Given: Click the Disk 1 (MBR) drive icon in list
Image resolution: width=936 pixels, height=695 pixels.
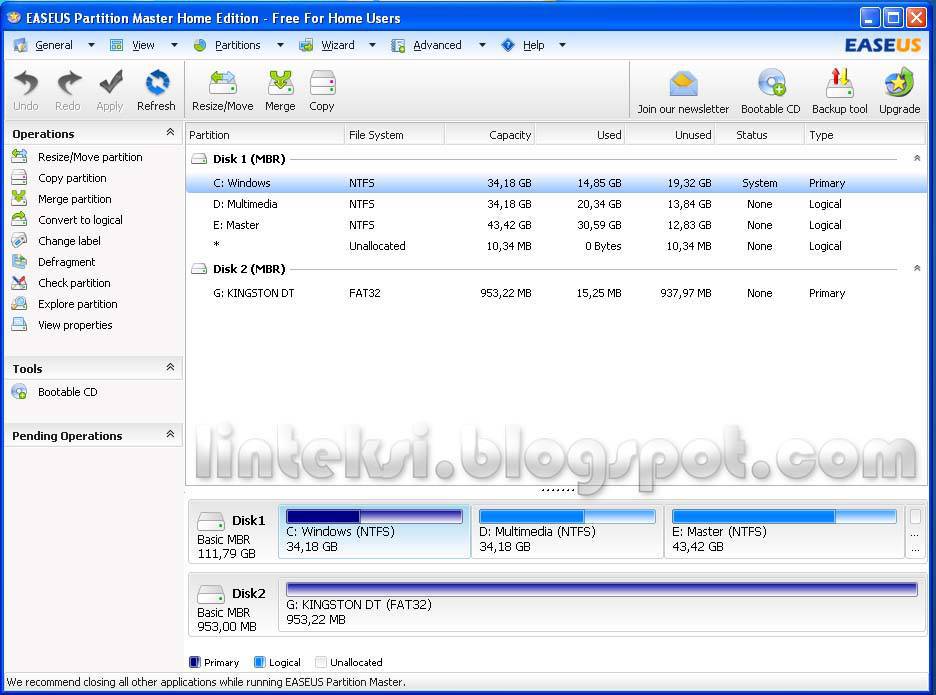Looking at the screenshot, I should 199,159.
